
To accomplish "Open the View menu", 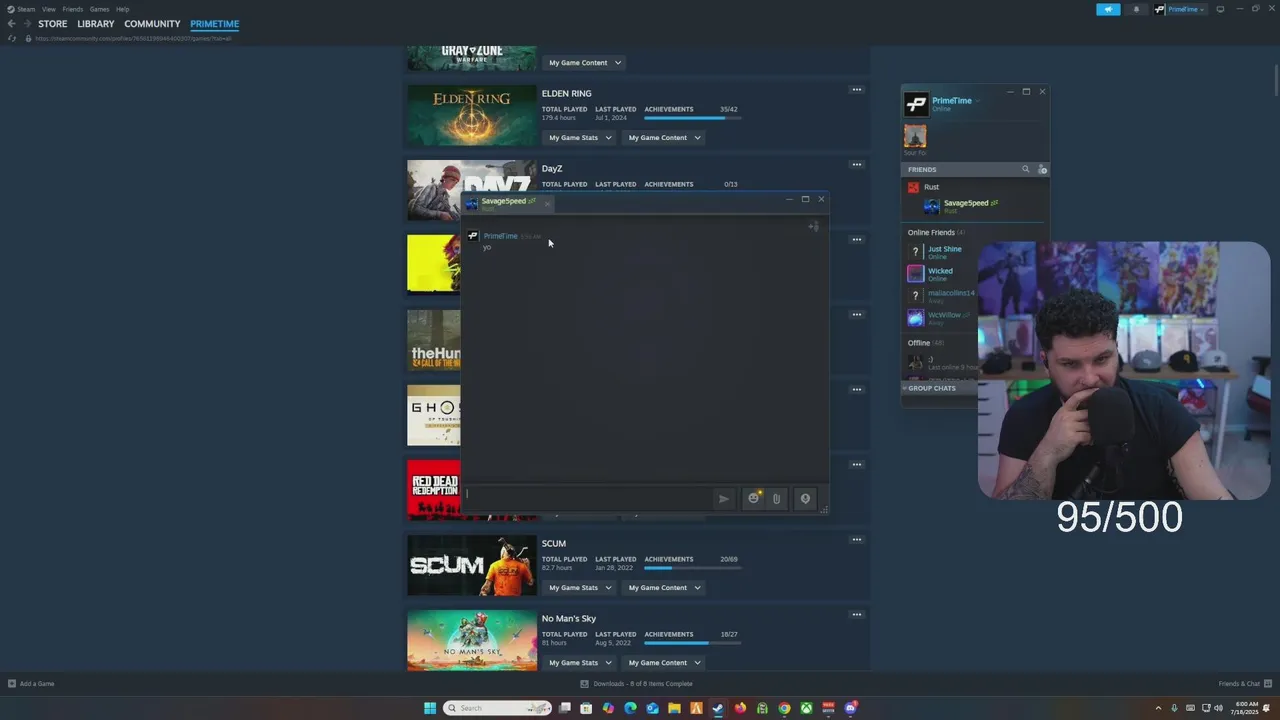I will click(48, 9).
